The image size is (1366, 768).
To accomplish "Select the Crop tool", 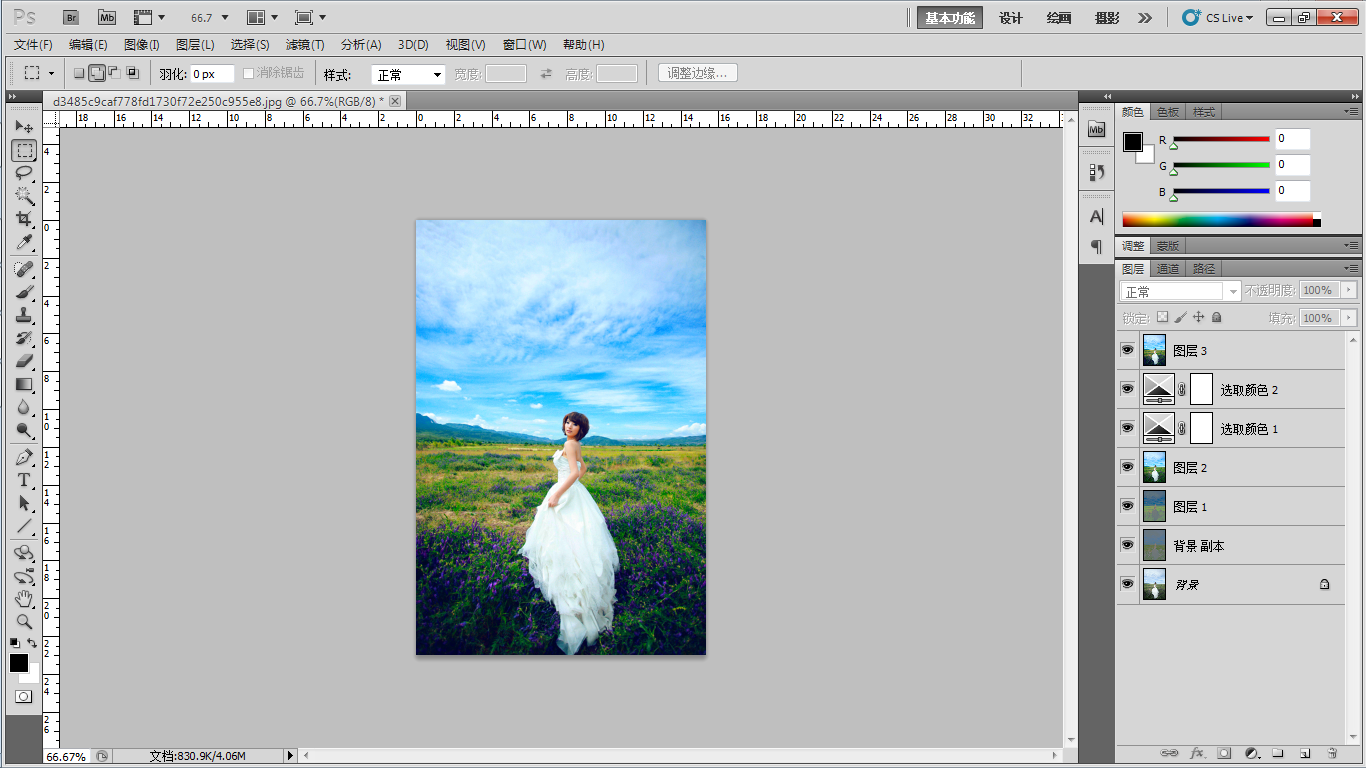I will click(24, 219).
